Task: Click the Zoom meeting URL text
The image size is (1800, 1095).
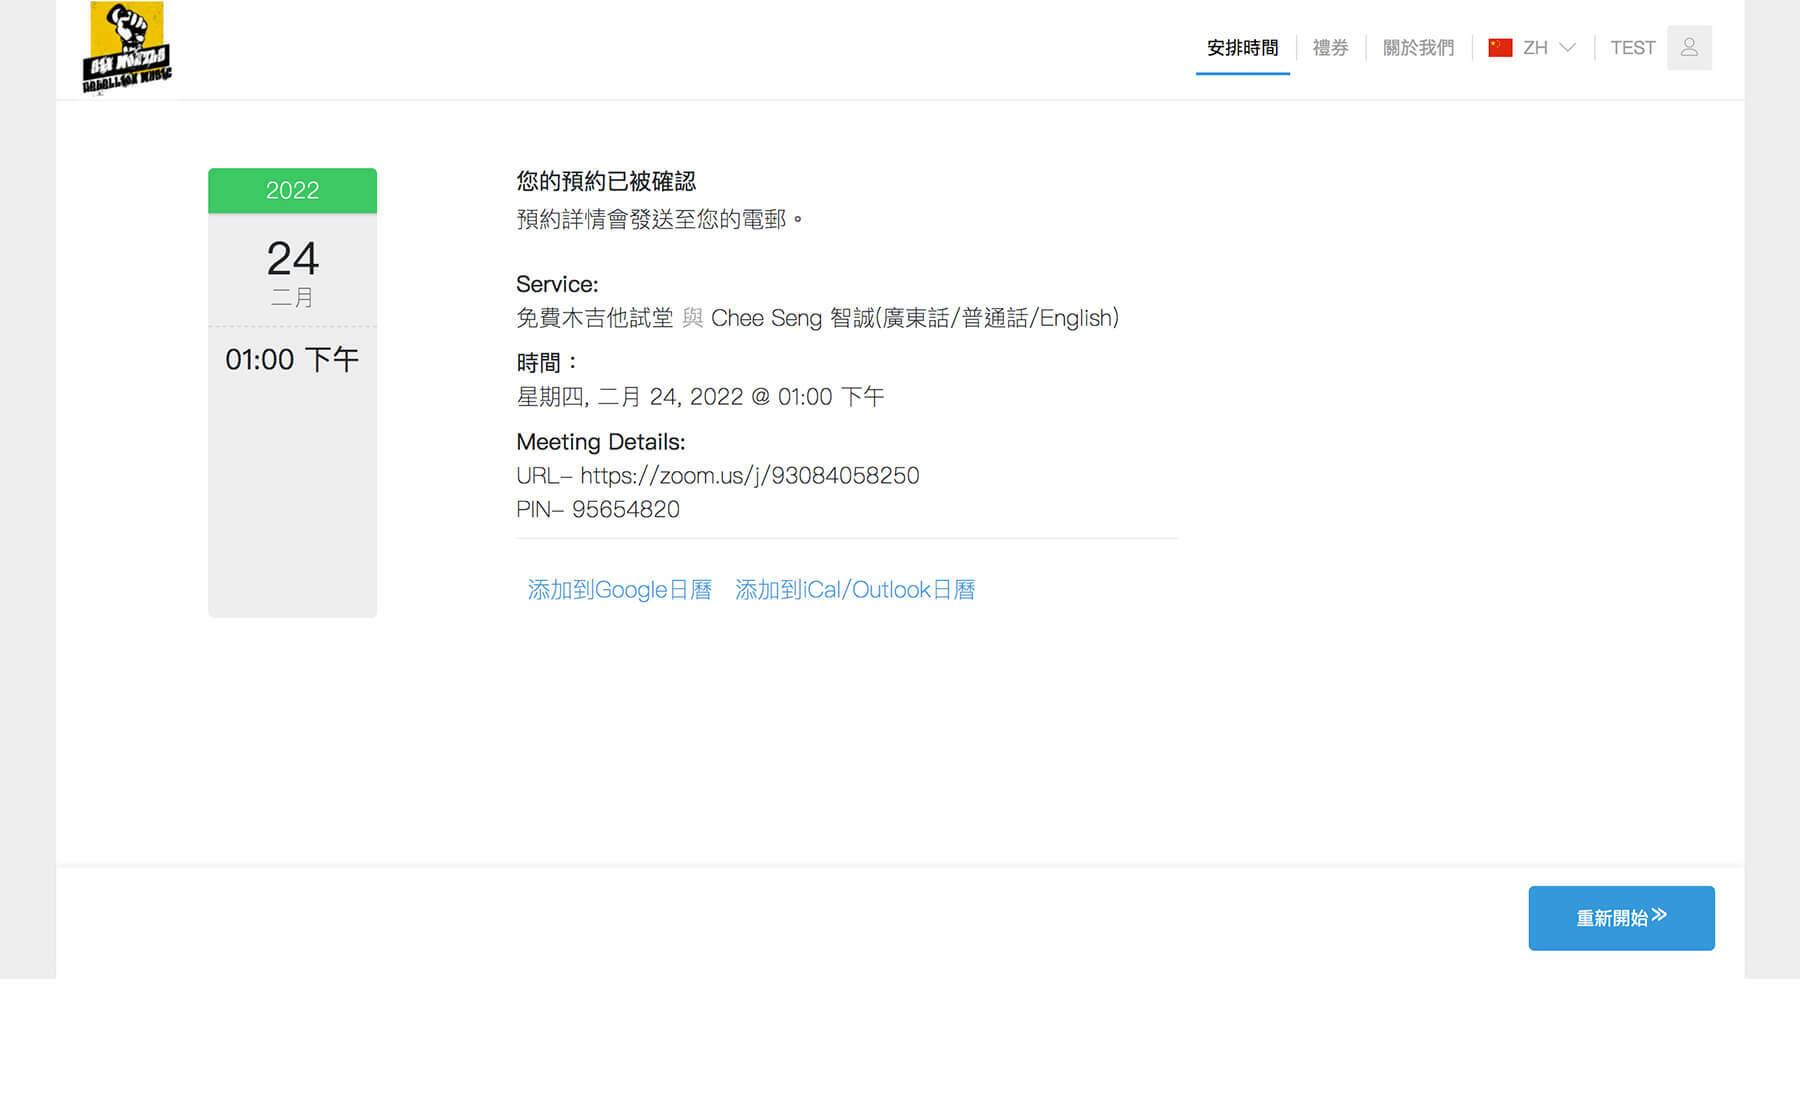Action: (749, 476)
